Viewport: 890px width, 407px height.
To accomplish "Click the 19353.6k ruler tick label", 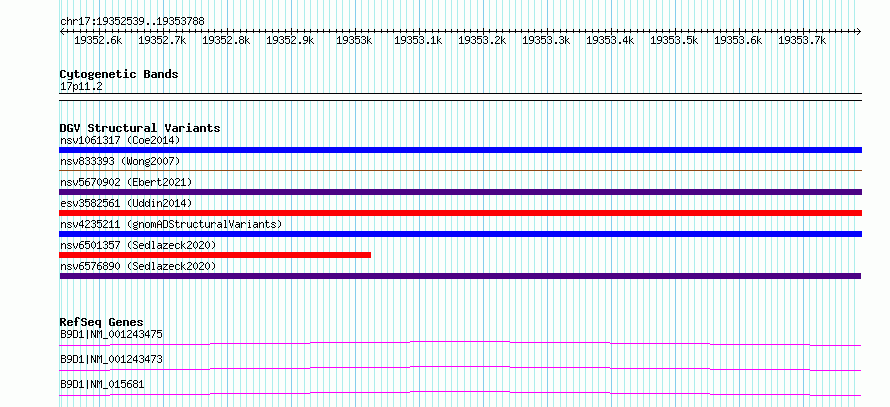I will pos(738,41).
